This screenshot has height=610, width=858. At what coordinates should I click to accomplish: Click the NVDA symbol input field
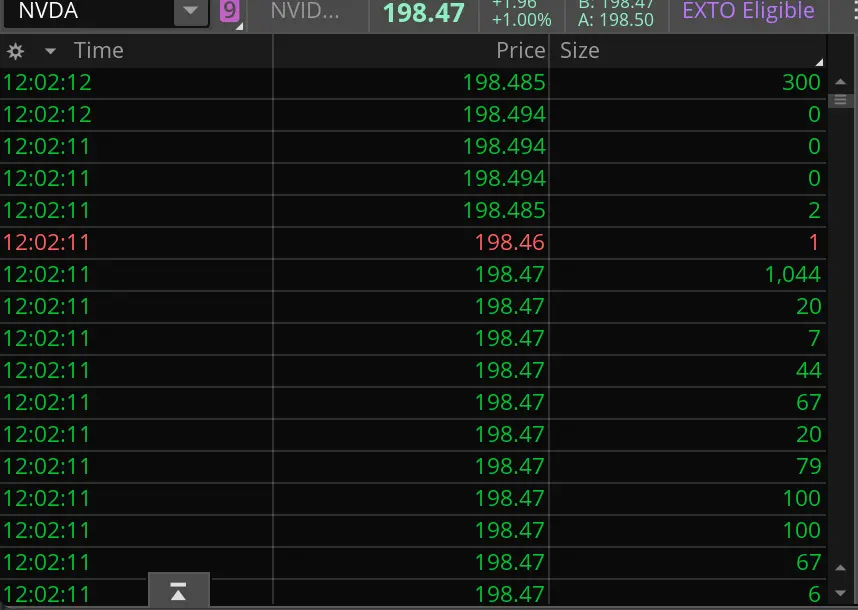[89, 11]
